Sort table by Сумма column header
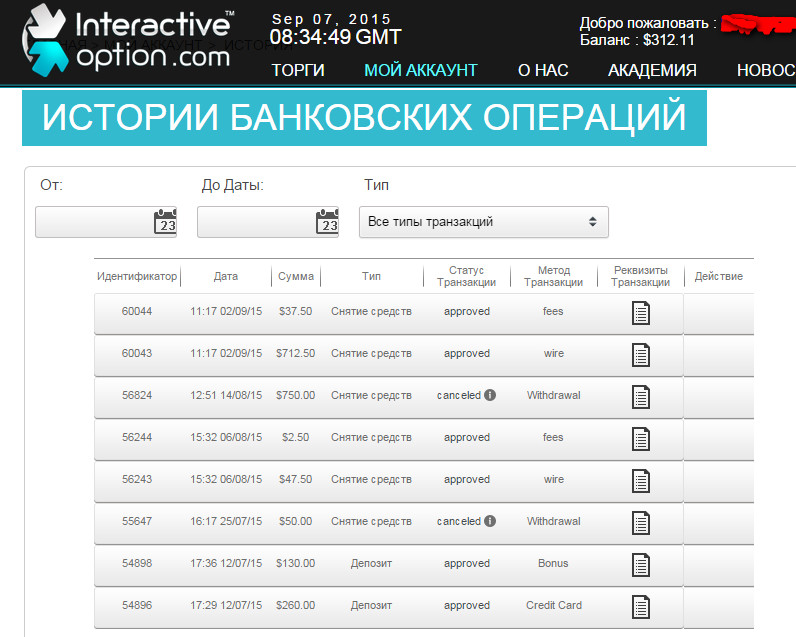Viewport: 796px width, 637px height. pyautogui.click(x=296, y=277)
